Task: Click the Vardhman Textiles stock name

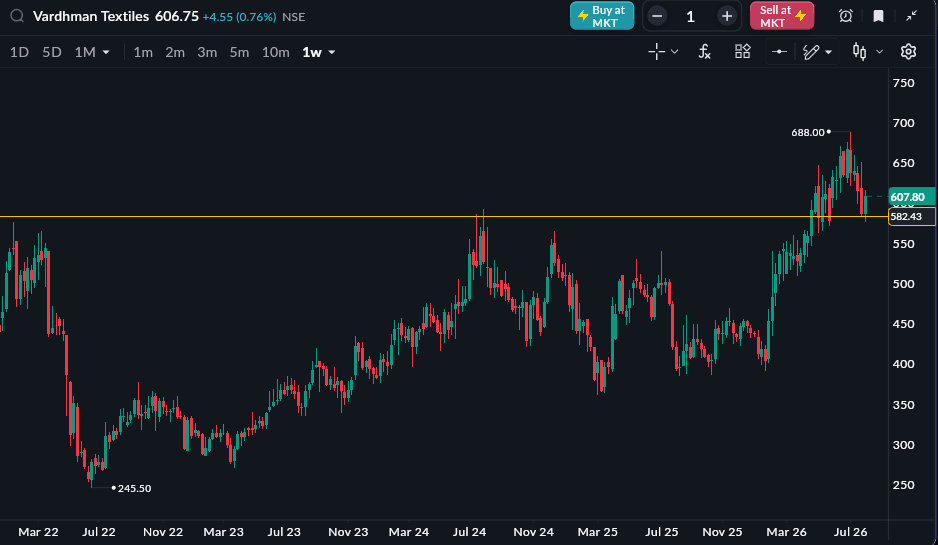Action: tap(91, 16)
